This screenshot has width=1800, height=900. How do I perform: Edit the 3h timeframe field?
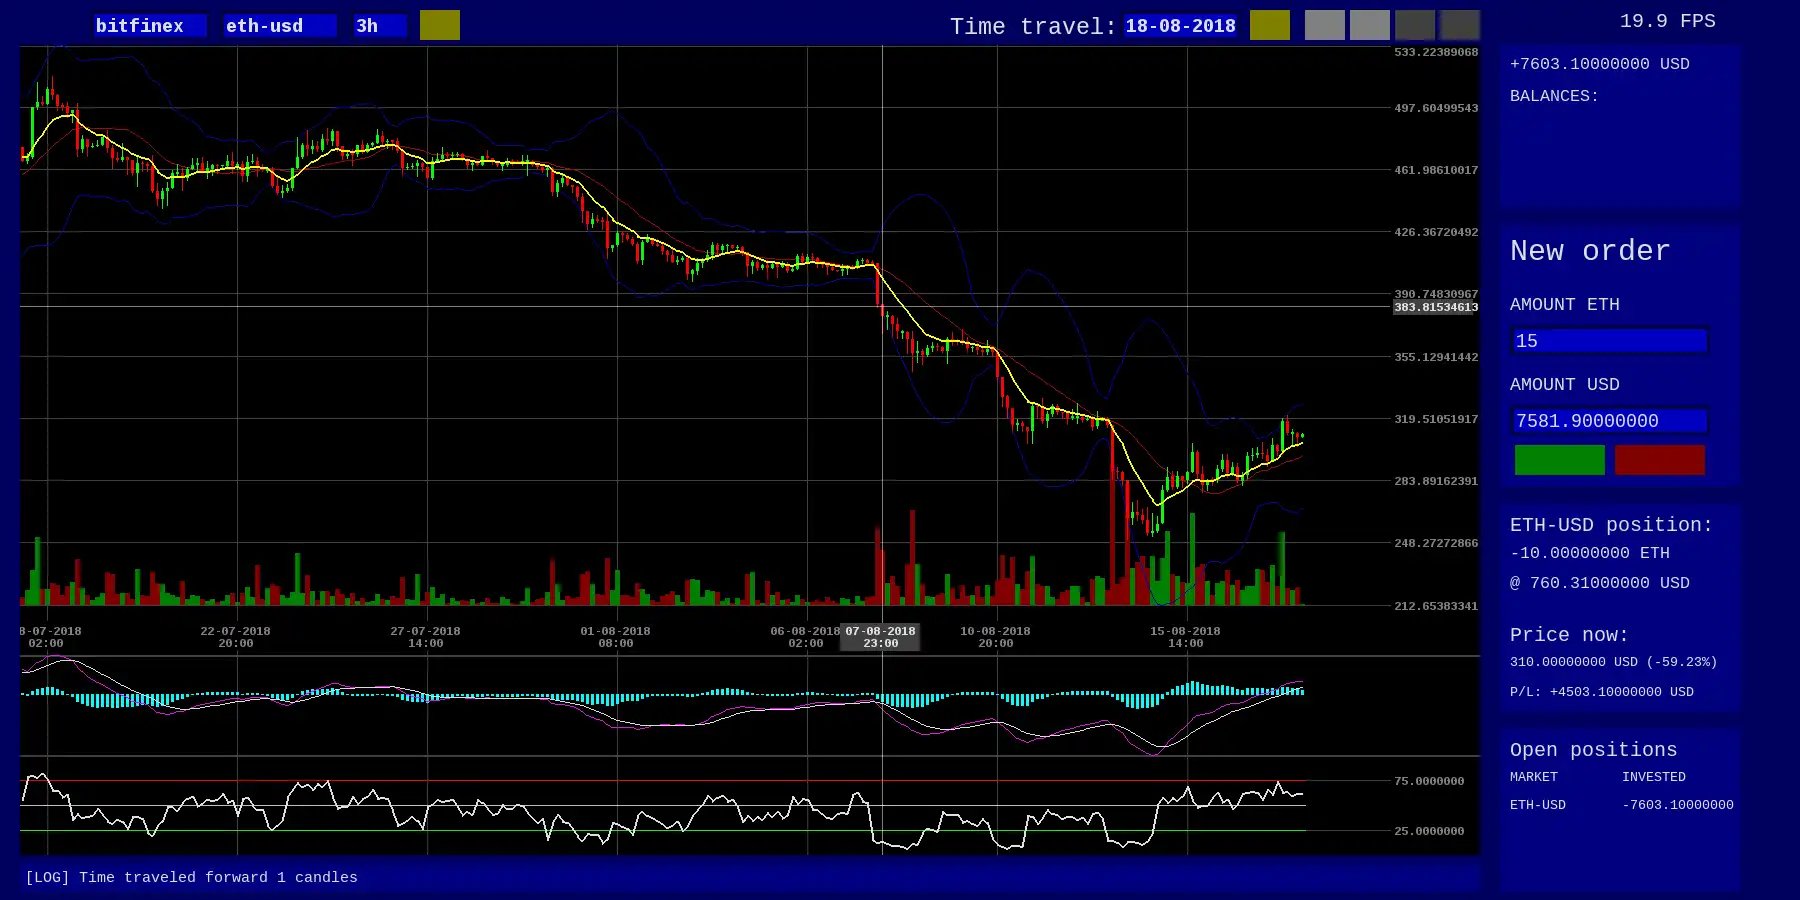(x=380, y=26)
